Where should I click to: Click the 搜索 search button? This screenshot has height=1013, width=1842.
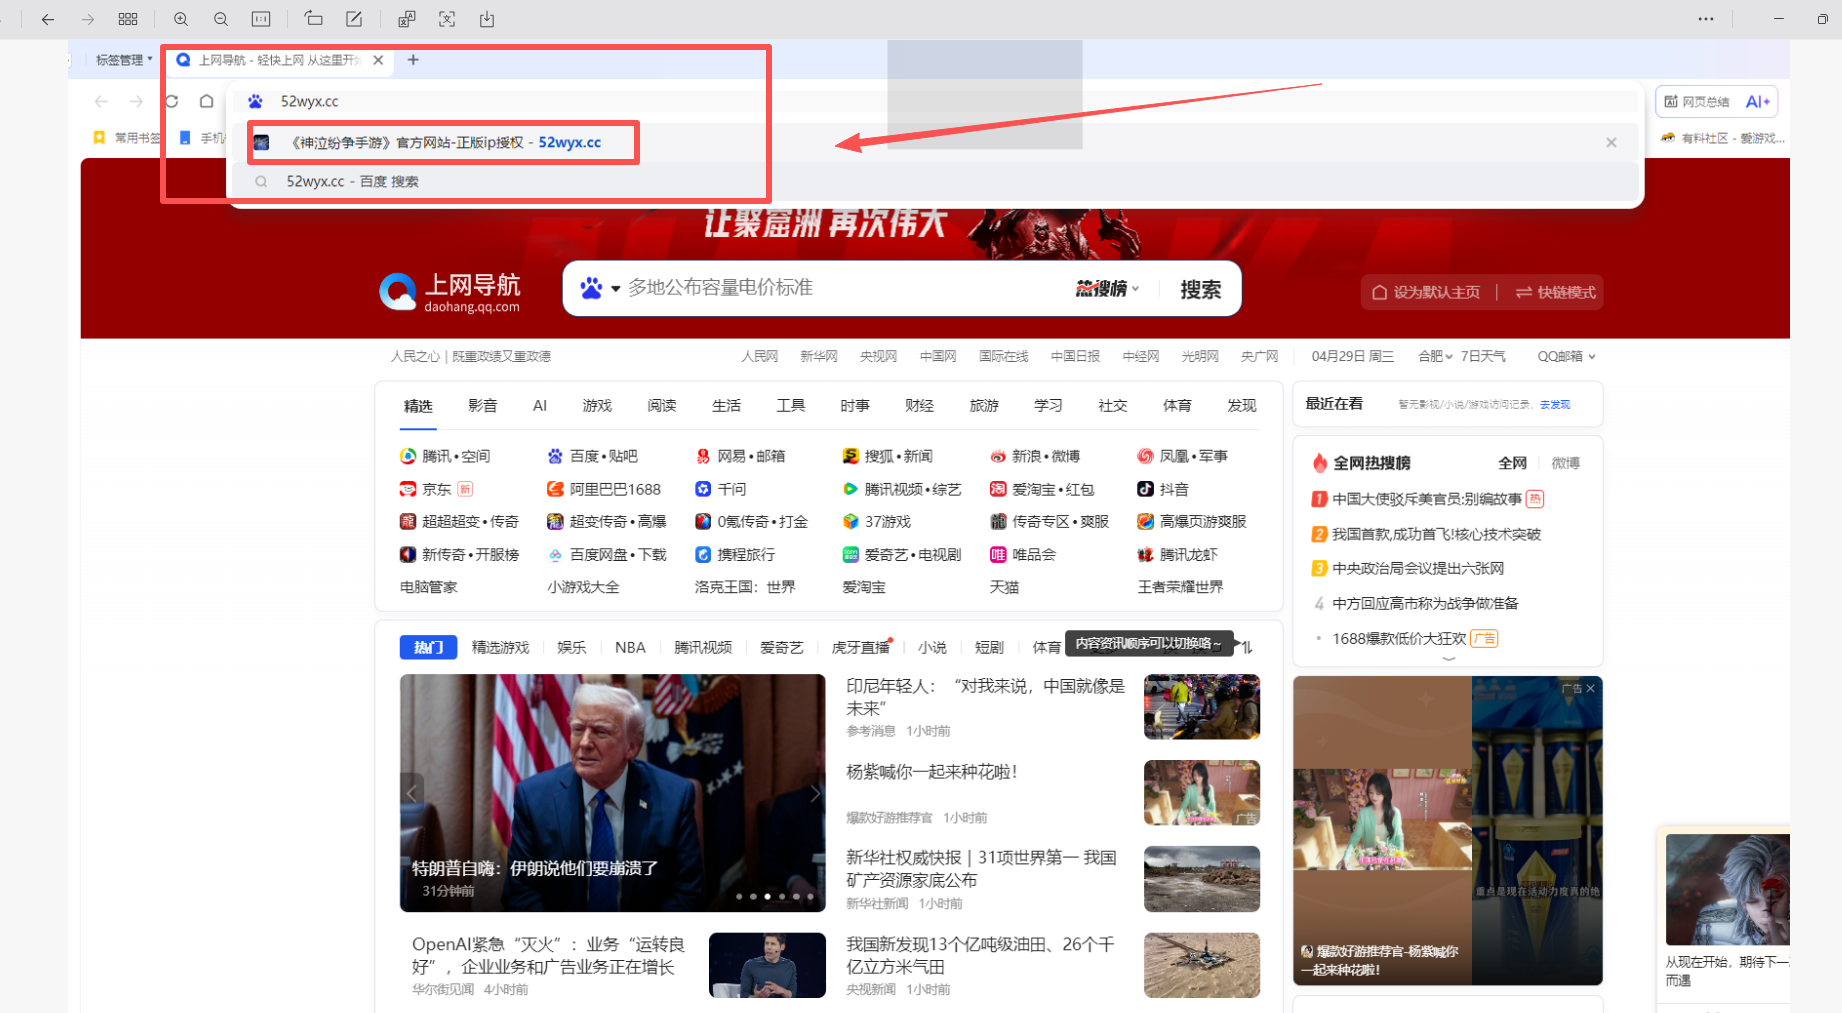point(1200,289)
